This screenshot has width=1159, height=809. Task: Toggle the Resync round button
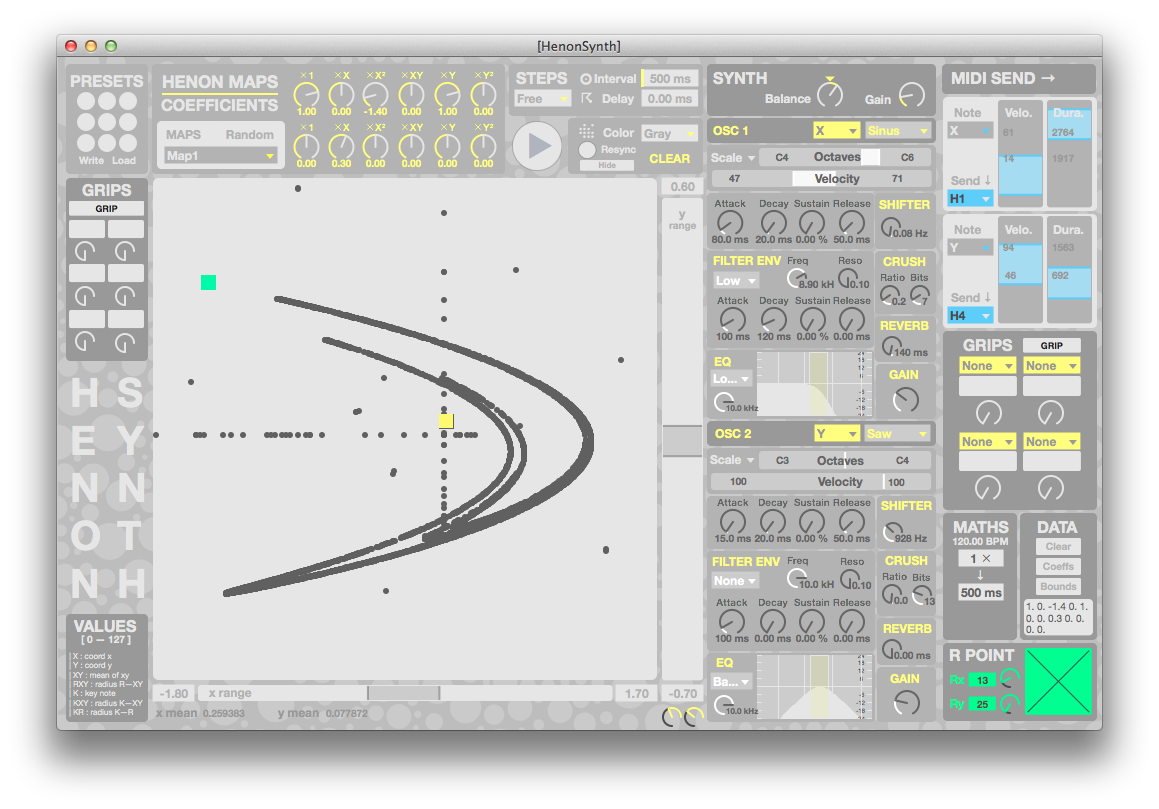[x=588, y=150]
